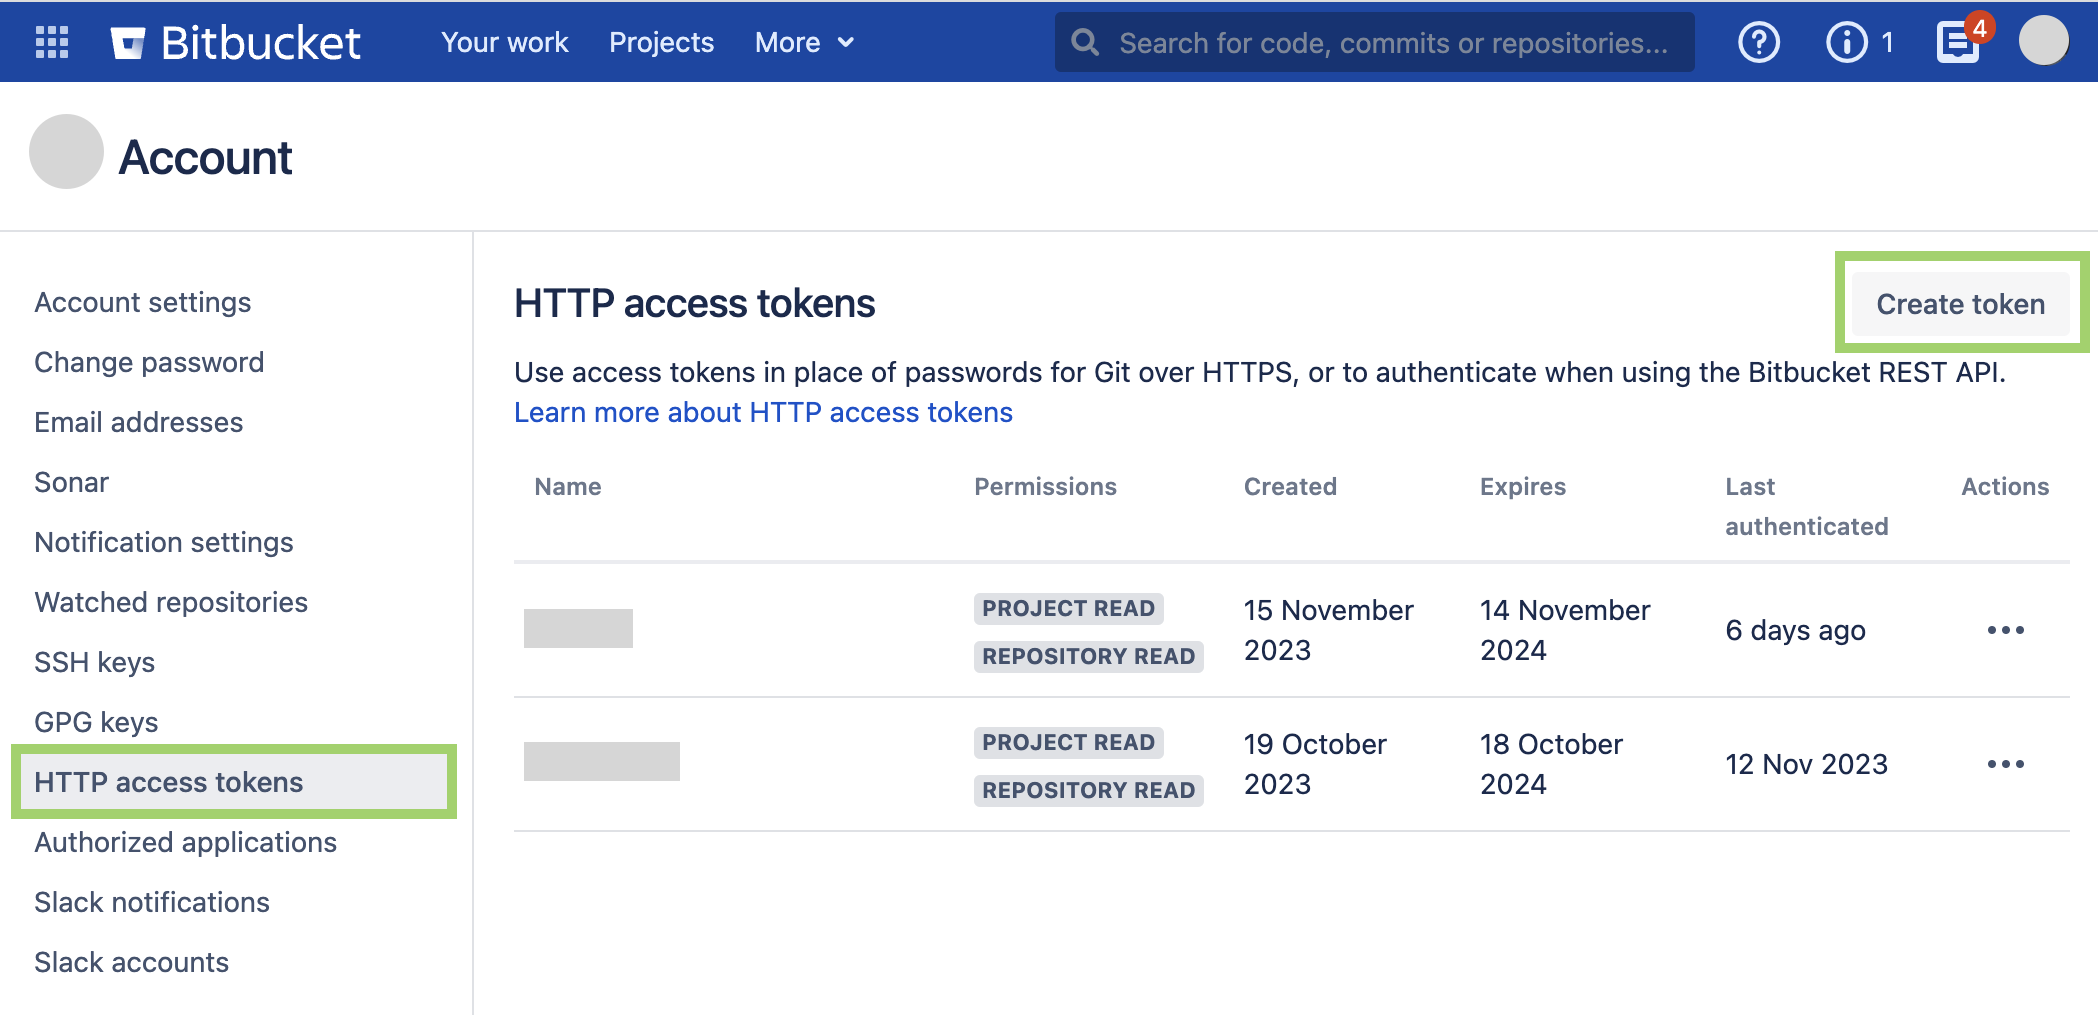Open the Help question mark icon
Image resolution: width=2098 pixels, height=1015 pixels.
[1759, 41]
